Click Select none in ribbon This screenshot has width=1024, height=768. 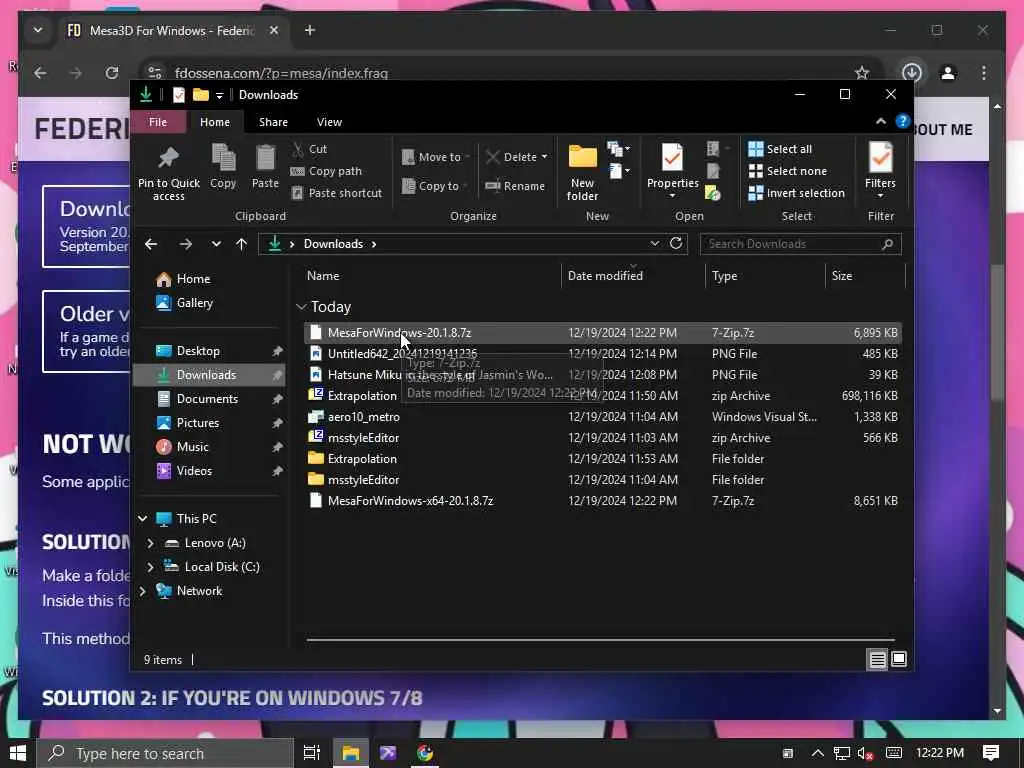(788, 171)
